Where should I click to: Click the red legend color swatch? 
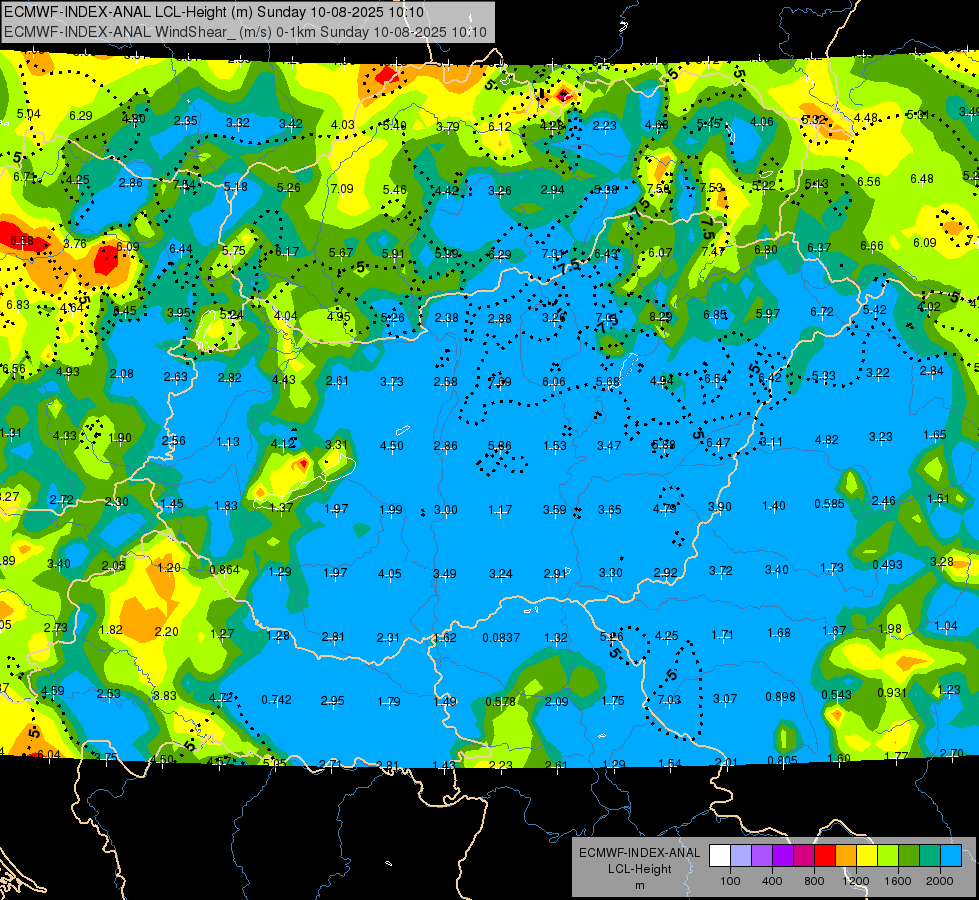pyautogui.click(x=825, y=856)
